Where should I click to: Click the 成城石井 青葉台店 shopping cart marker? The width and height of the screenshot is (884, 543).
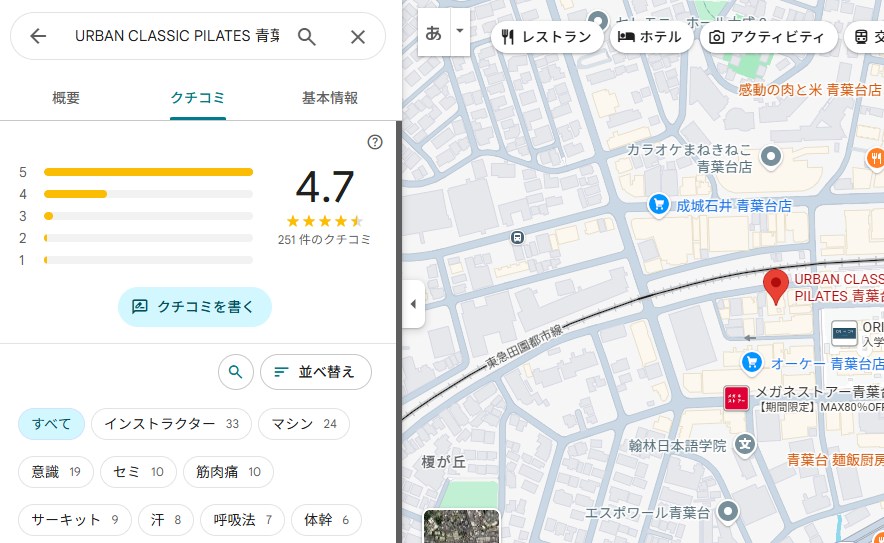coord(658,205)
